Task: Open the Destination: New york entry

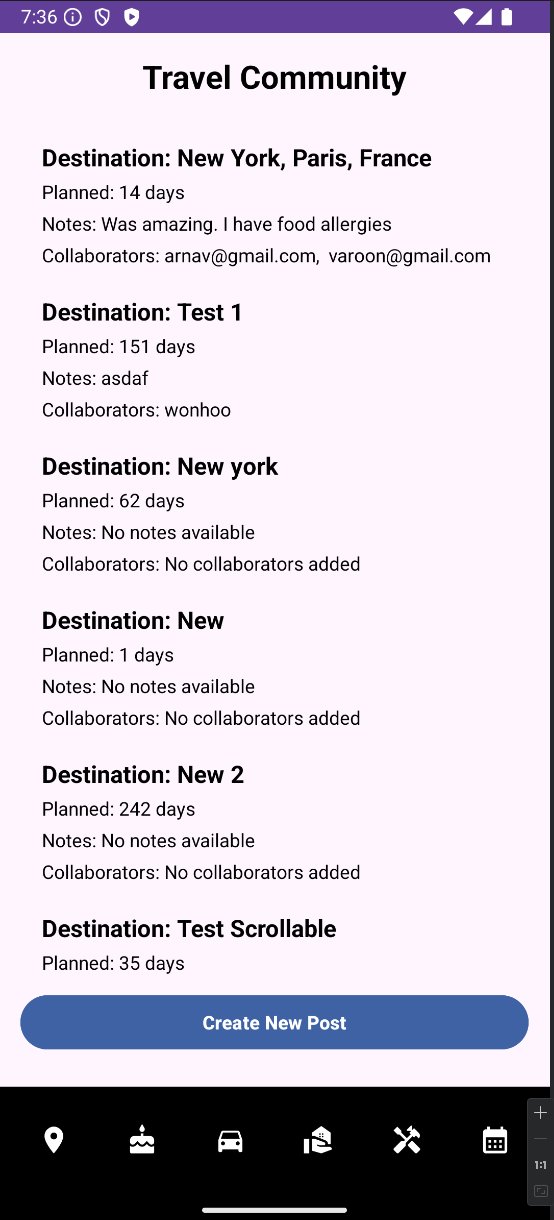Action: pyautogui.click(x=160, y=466)
